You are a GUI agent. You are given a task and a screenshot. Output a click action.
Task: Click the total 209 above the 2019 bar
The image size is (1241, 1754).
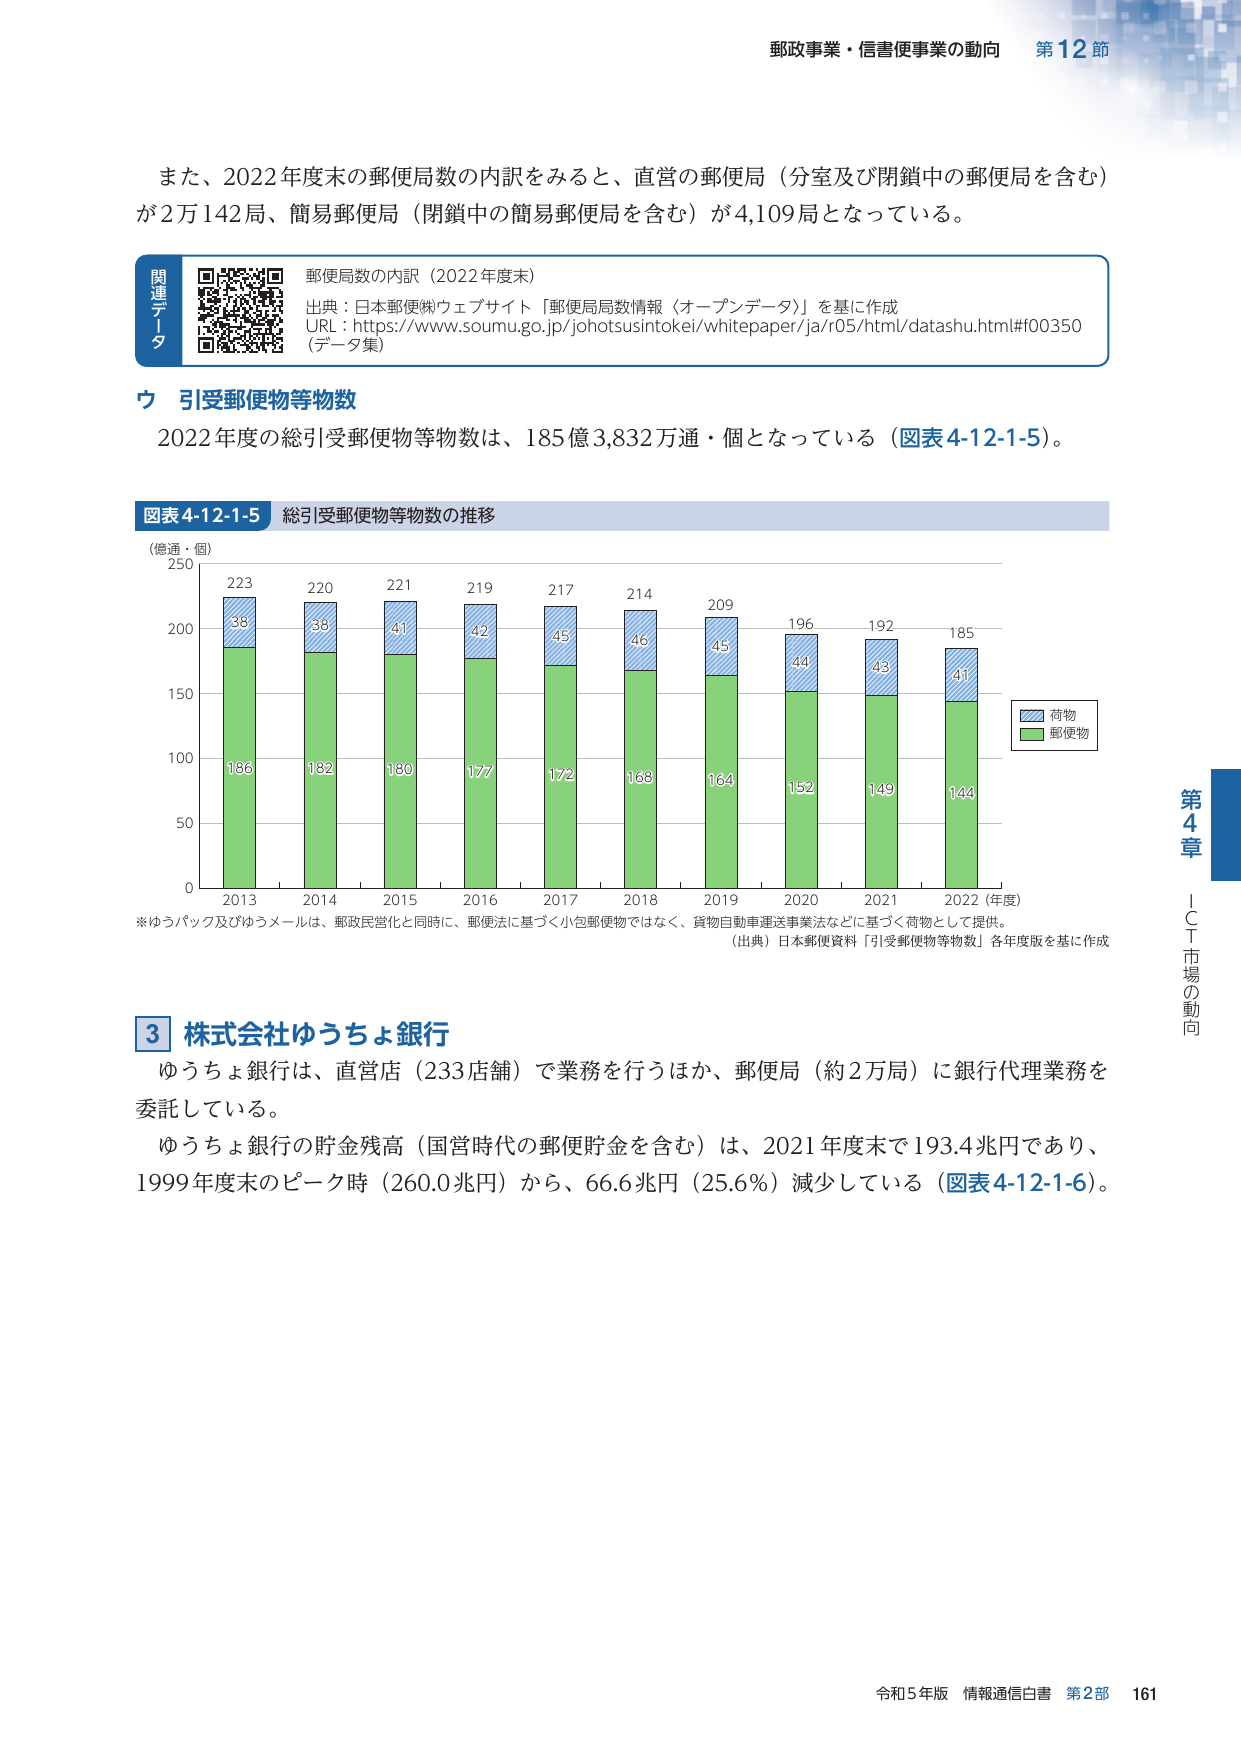pos(721,605)
